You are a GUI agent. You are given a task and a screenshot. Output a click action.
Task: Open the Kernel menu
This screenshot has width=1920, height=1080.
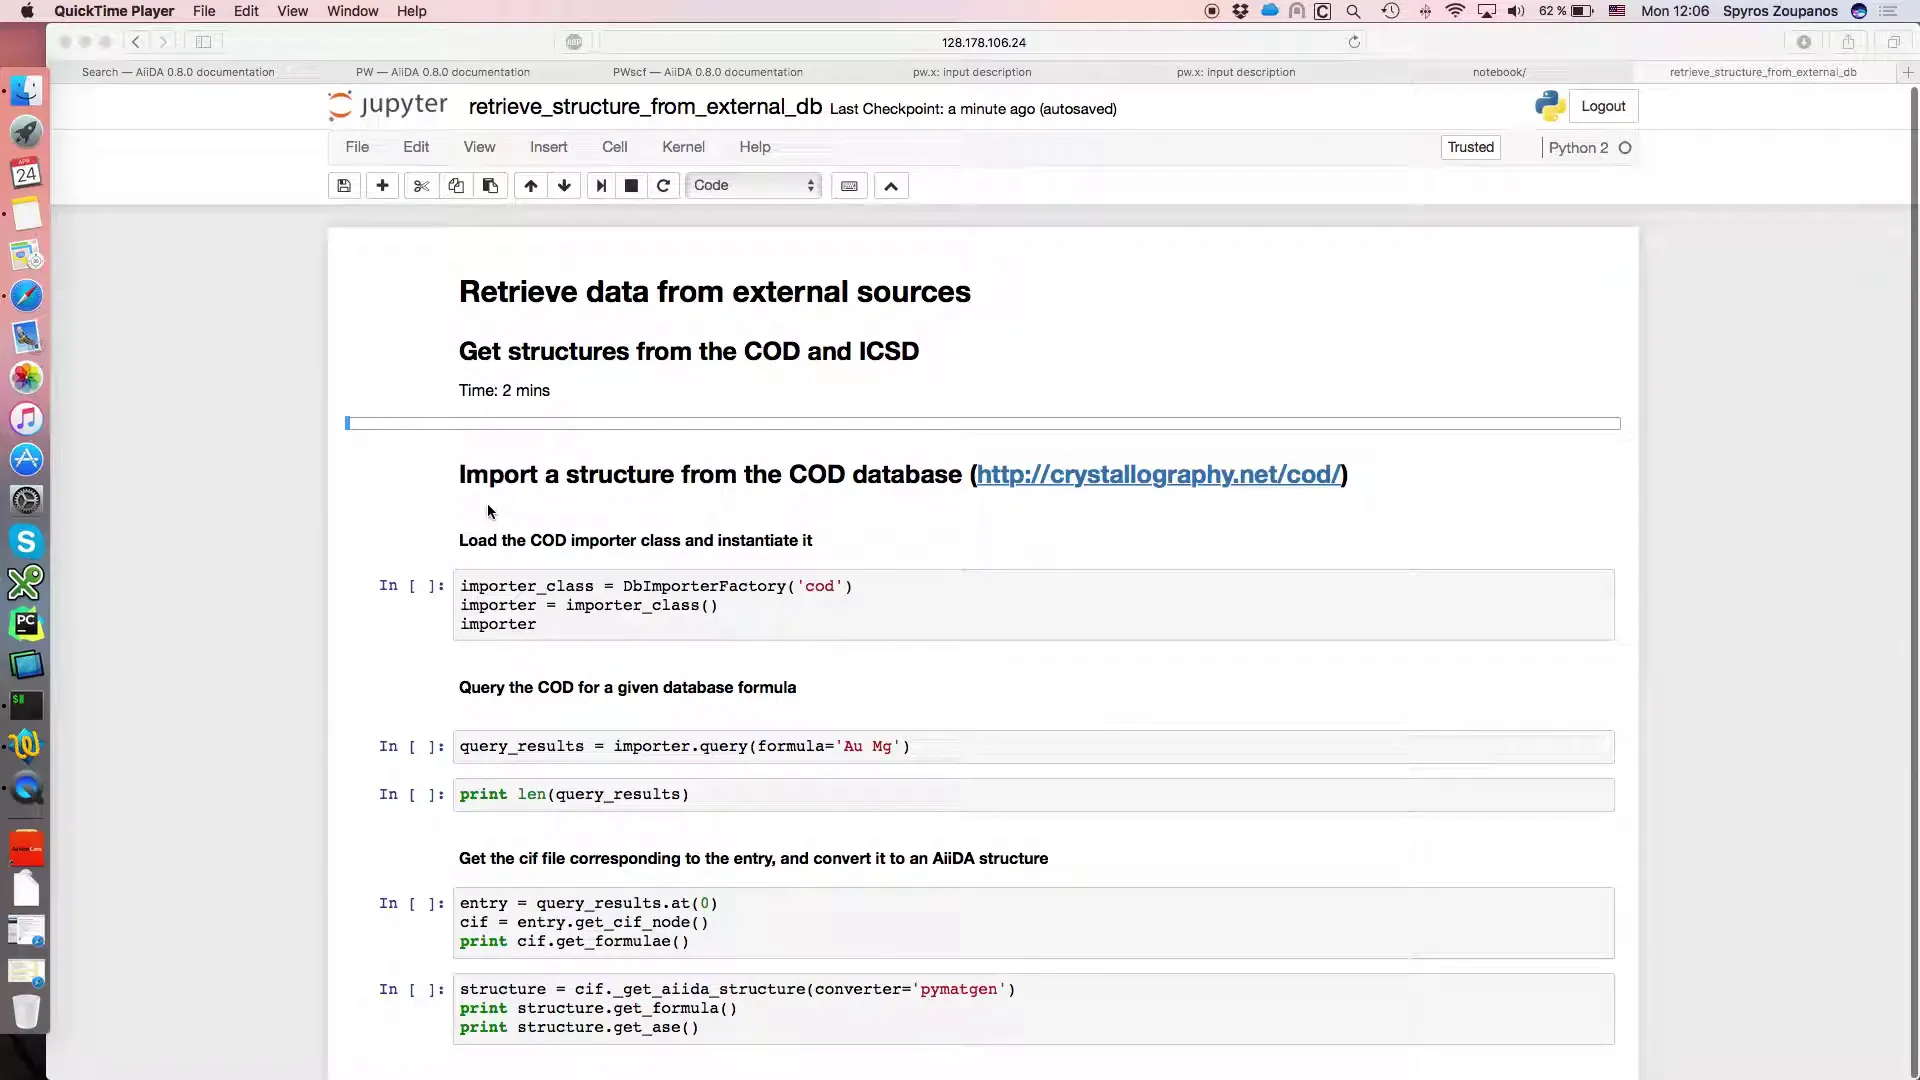[x=683, y=147]
